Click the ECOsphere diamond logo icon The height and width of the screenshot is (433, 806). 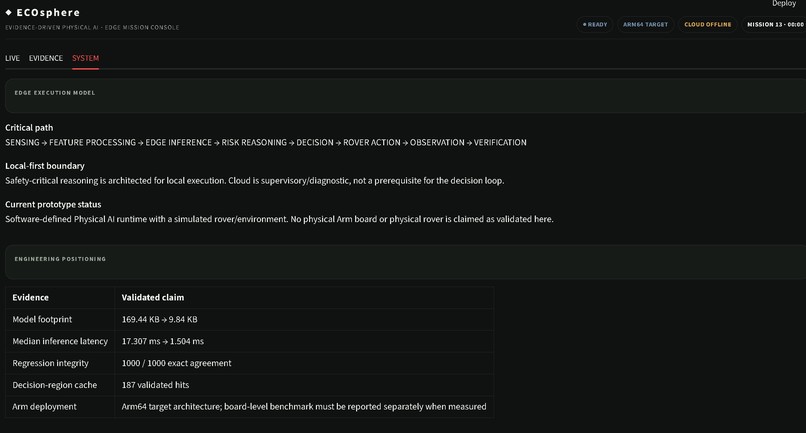tap(8, 12)
